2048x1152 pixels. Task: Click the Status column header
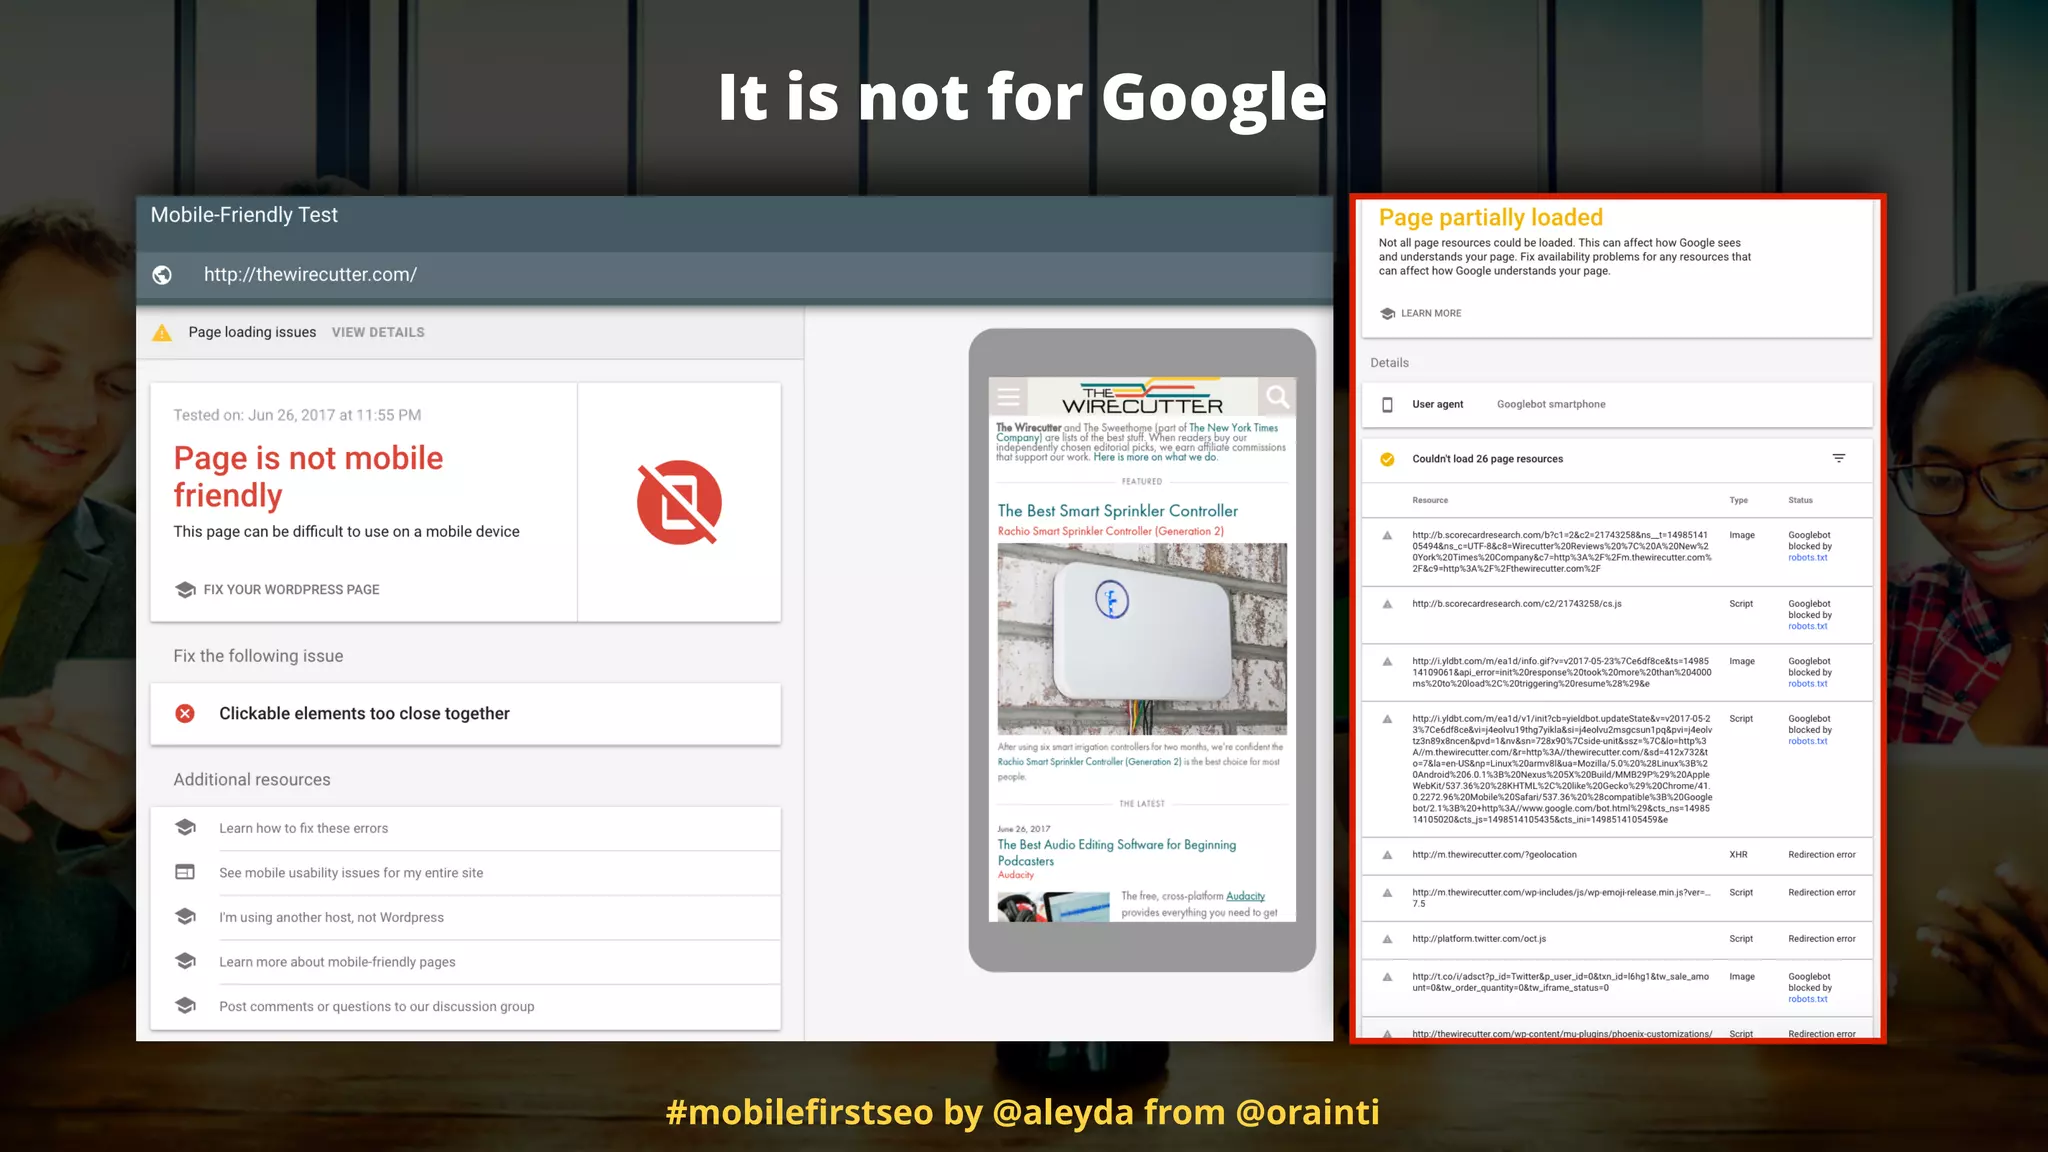tap(1800, 500)
